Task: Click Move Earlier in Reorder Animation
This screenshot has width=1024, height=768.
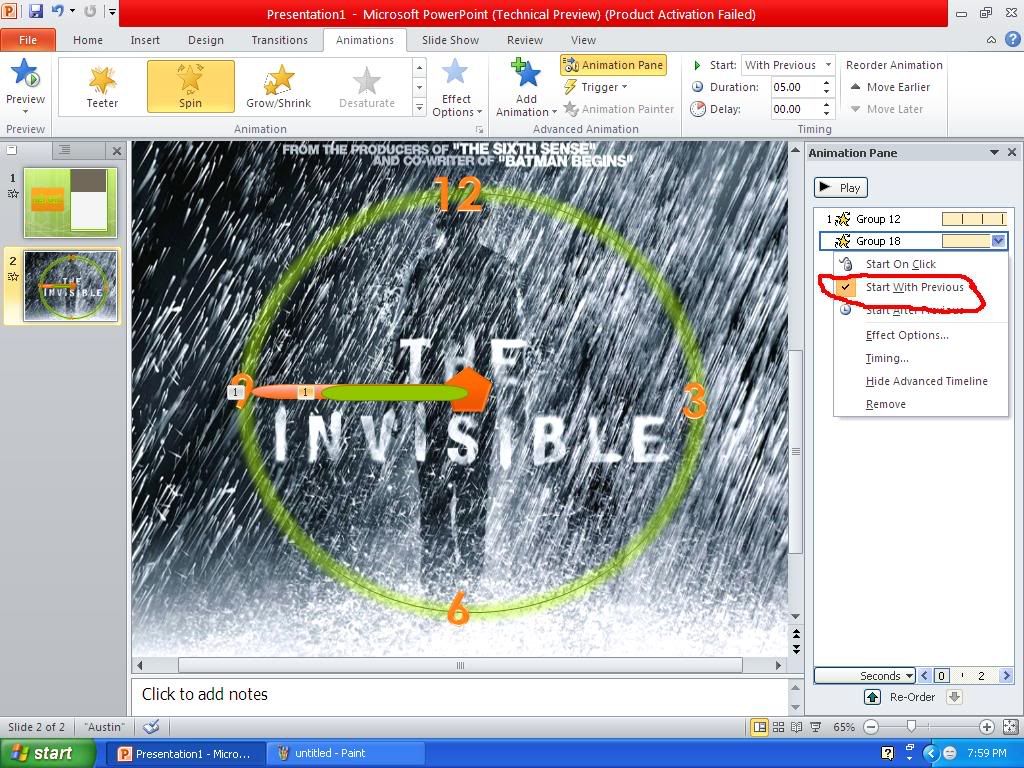Action: (890, 87)
